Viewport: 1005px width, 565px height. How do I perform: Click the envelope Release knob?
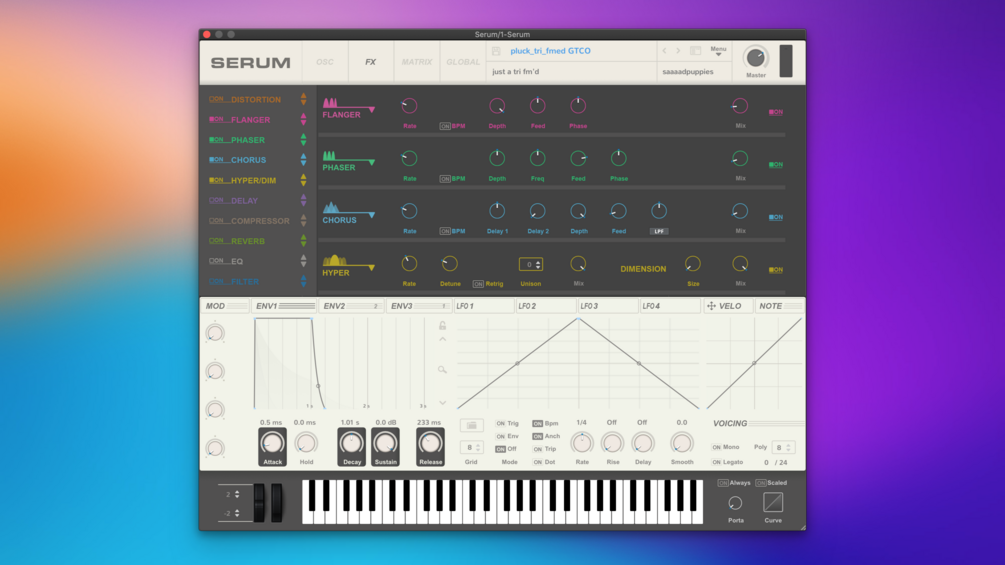point(430,443)
